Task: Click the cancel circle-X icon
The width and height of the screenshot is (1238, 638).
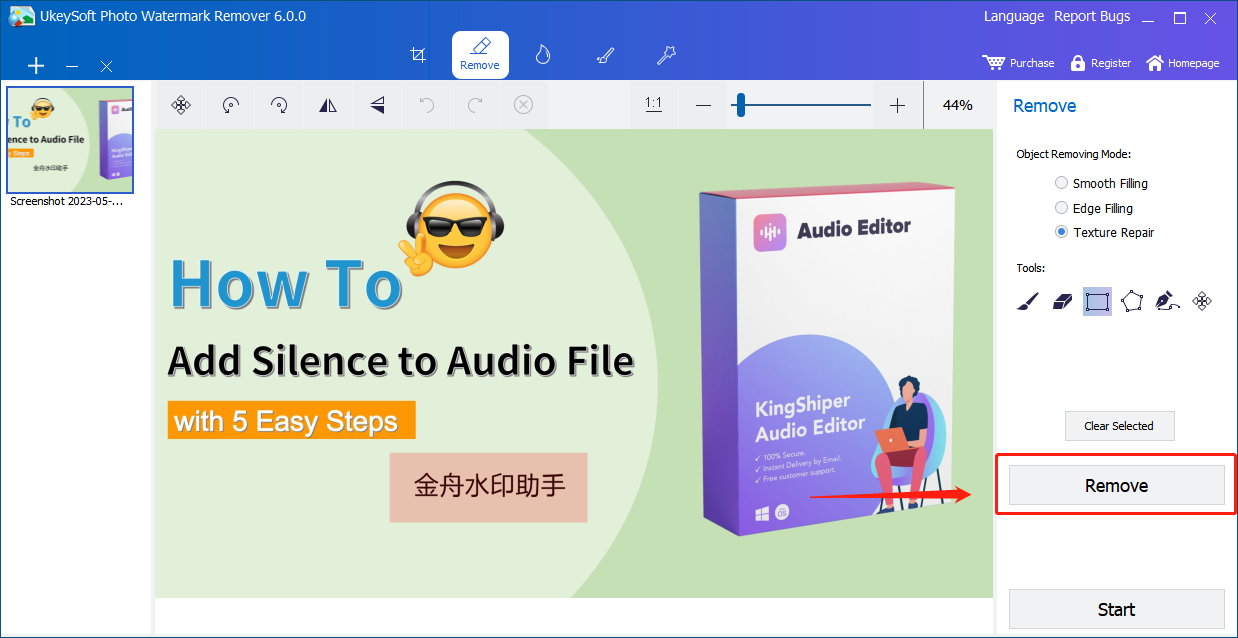Action: [x=523, y=105]
